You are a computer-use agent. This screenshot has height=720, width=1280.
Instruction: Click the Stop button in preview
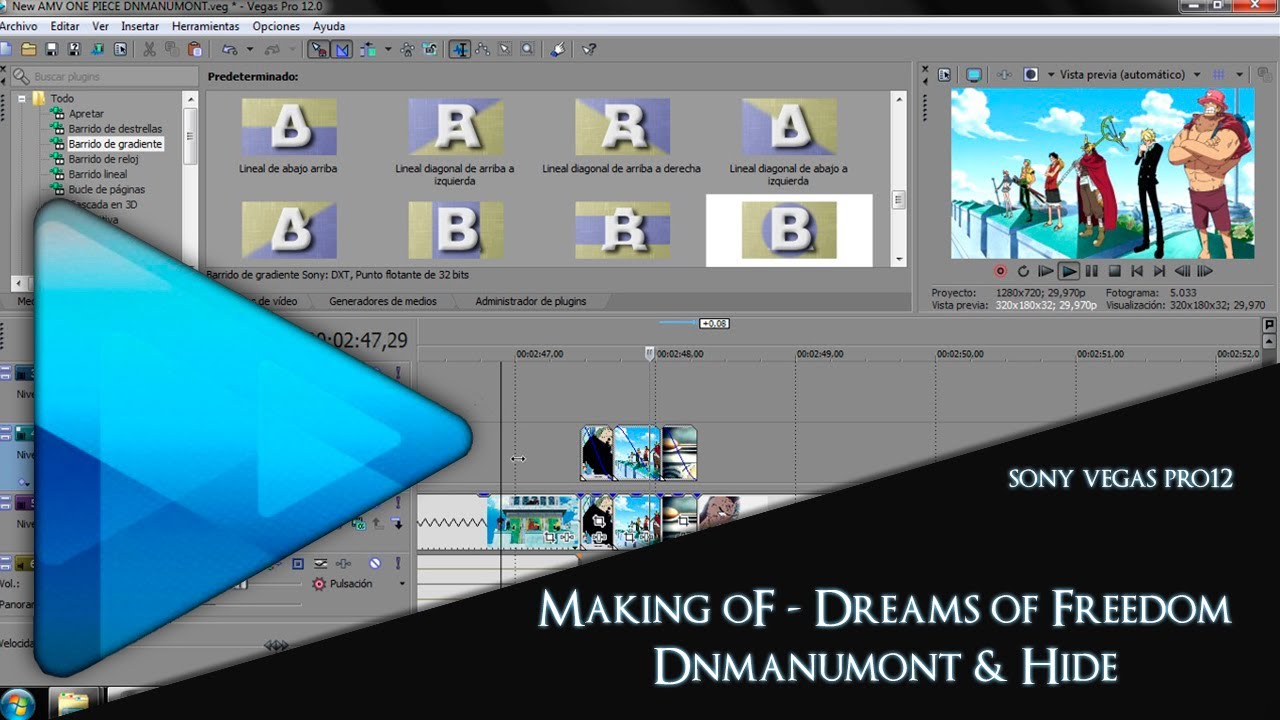[1114, 270]
